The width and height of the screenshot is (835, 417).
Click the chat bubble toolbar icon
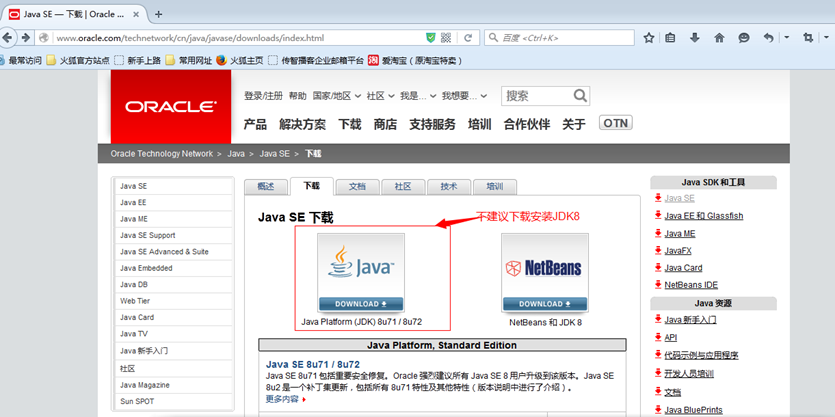pos(743,38)
